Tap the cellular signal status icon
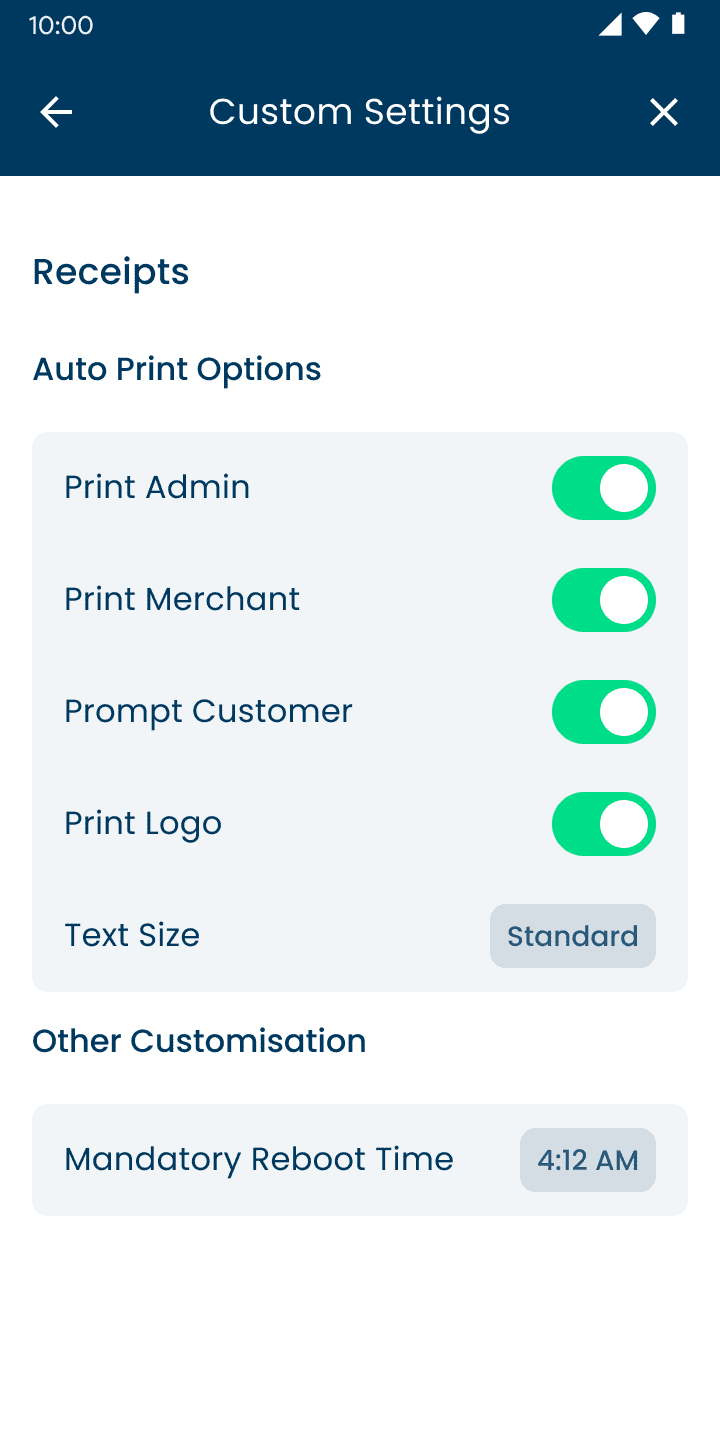Viewport: 720px width, 1440px height. coord(610,25)
